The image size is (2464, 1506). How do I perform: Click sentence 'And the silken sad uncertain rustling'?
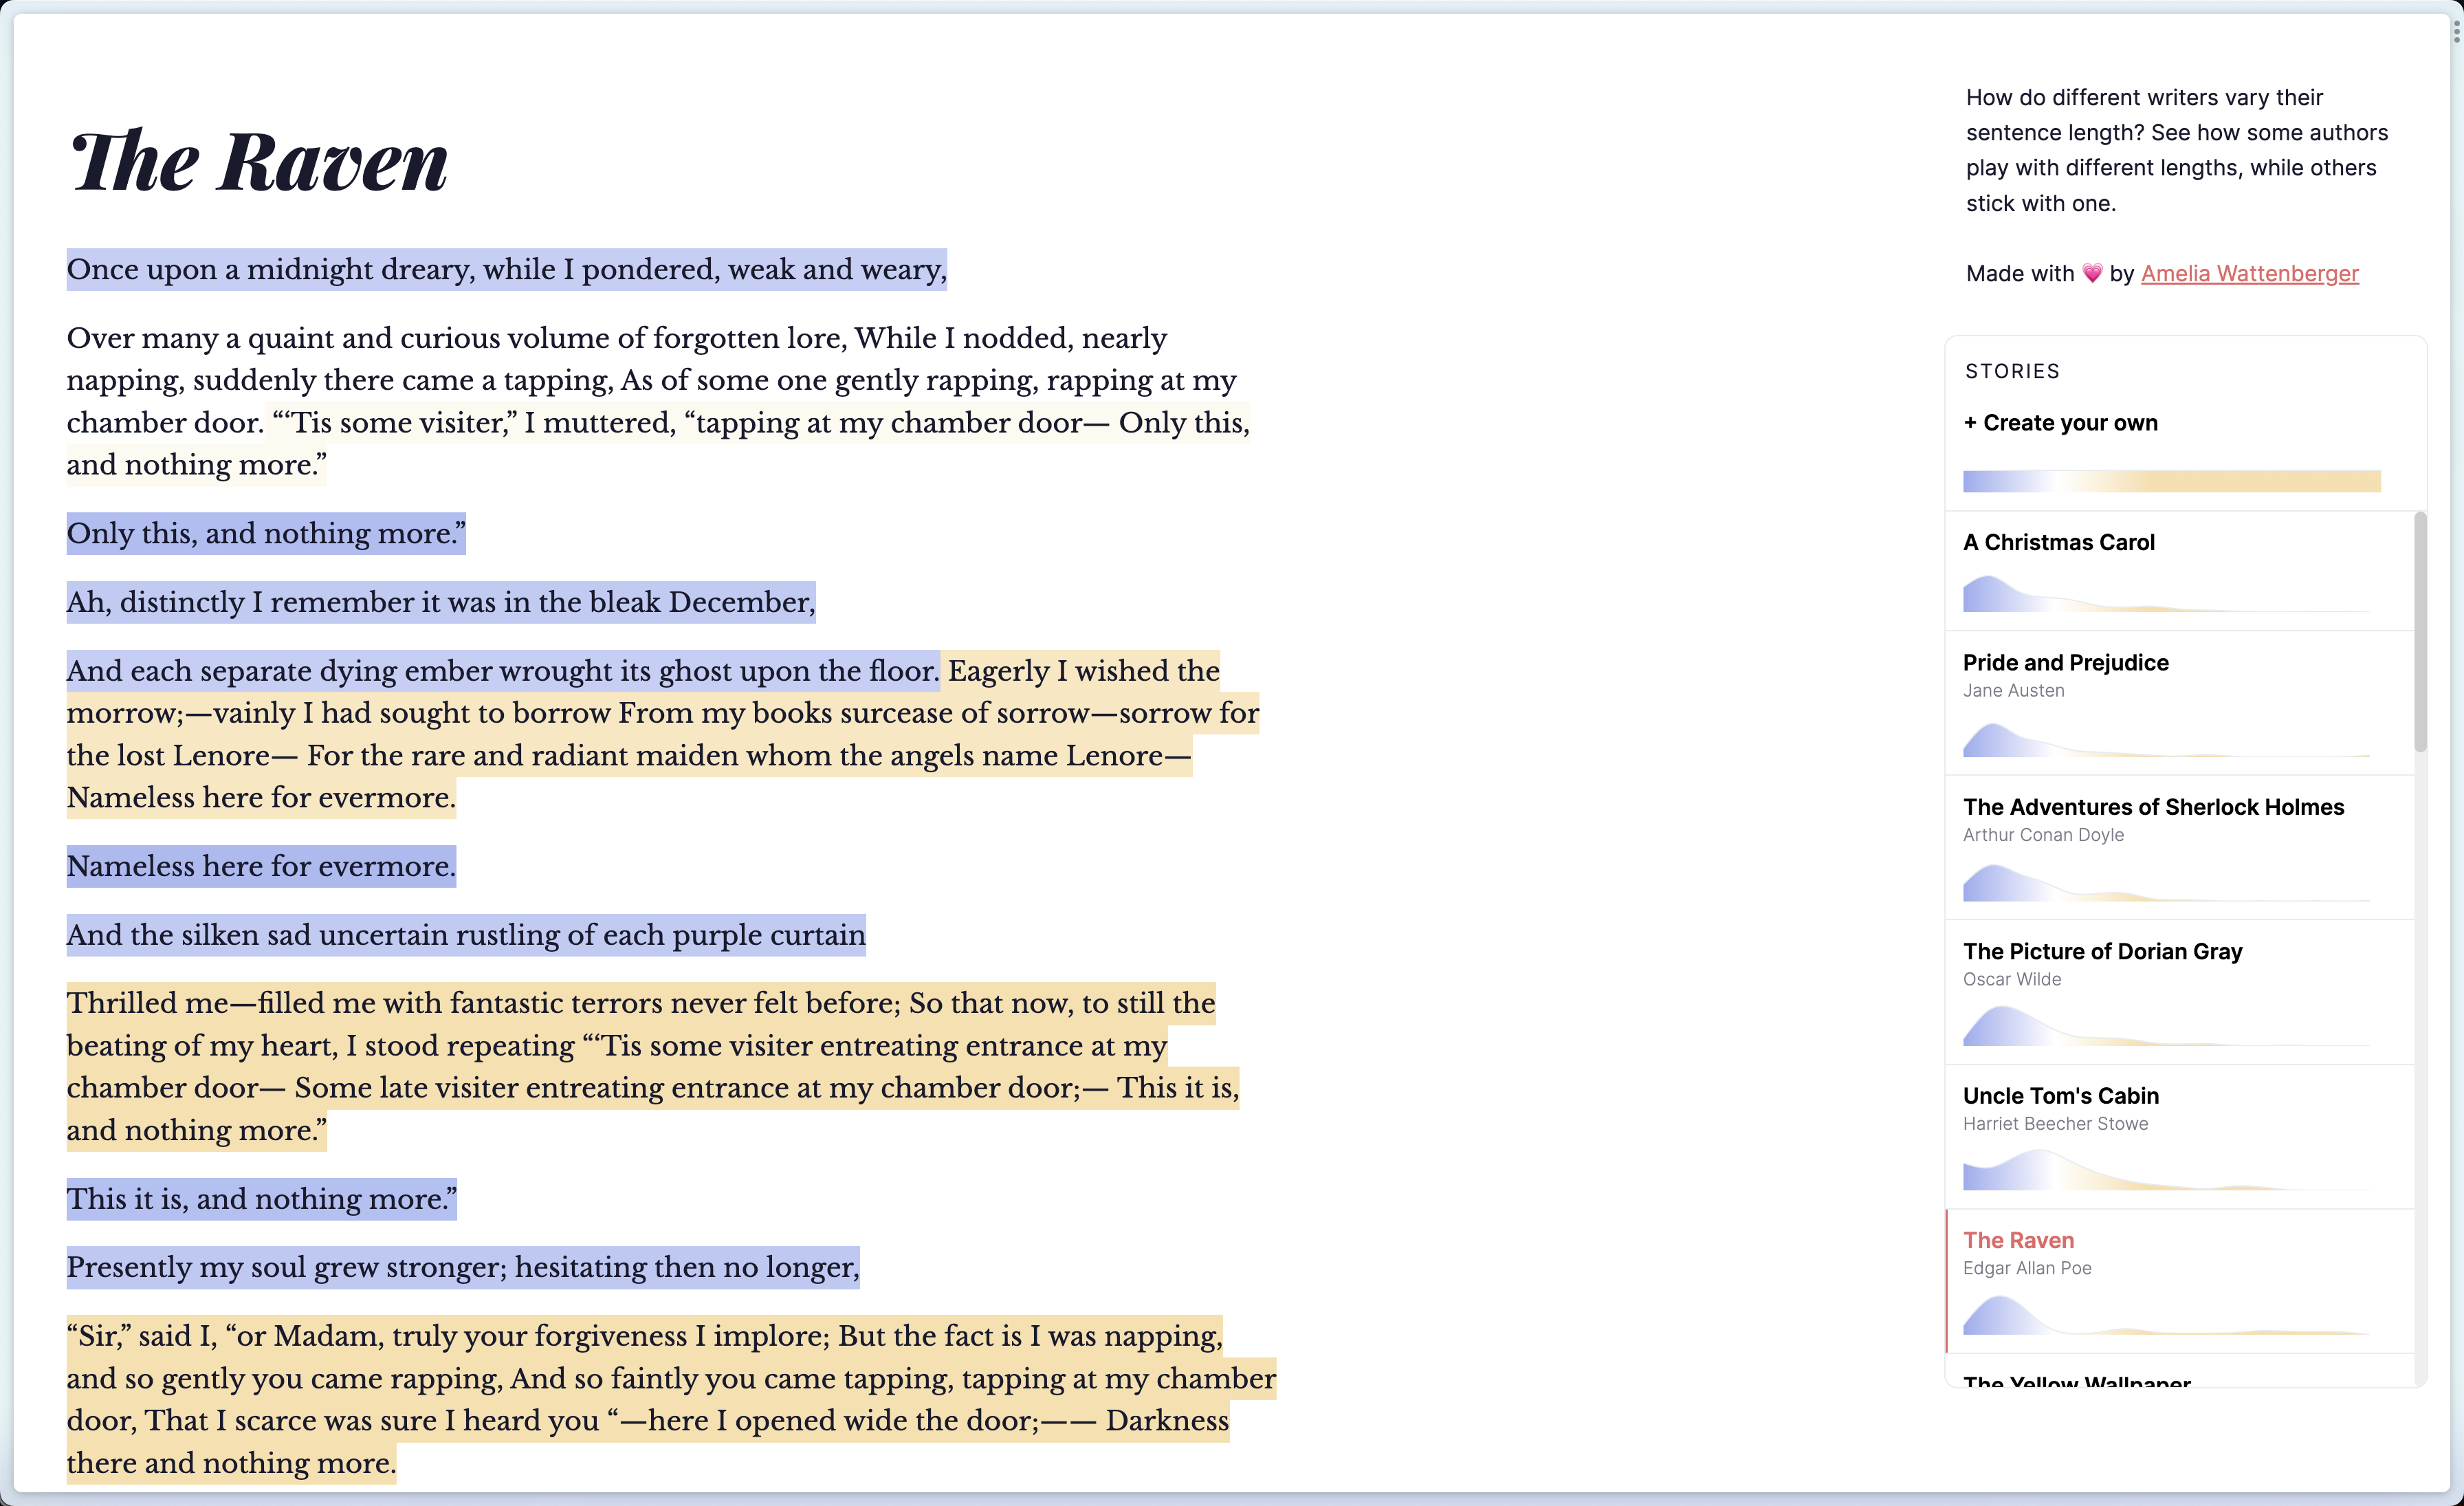(x=466, y=935)
